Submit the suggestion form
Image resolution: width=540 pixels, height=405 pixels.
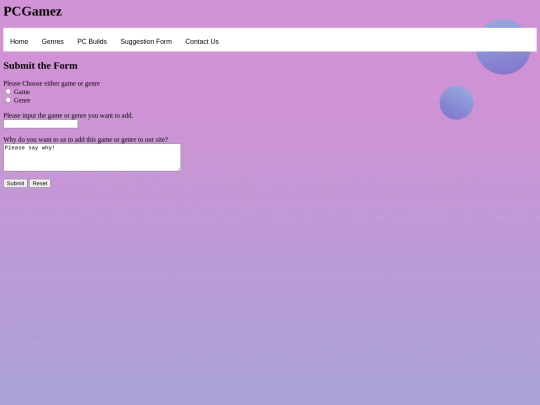15,183
